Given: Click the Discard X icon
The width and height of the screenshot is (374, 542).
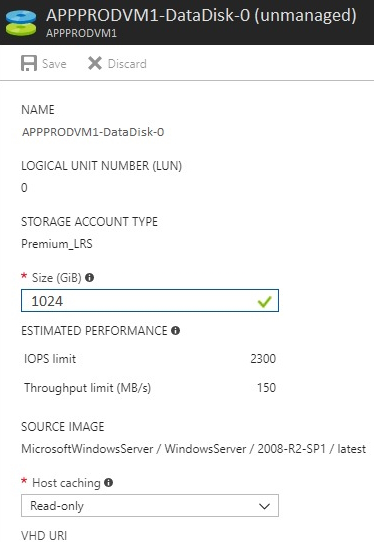Looking at the screenshot, I should coord(95,63).
